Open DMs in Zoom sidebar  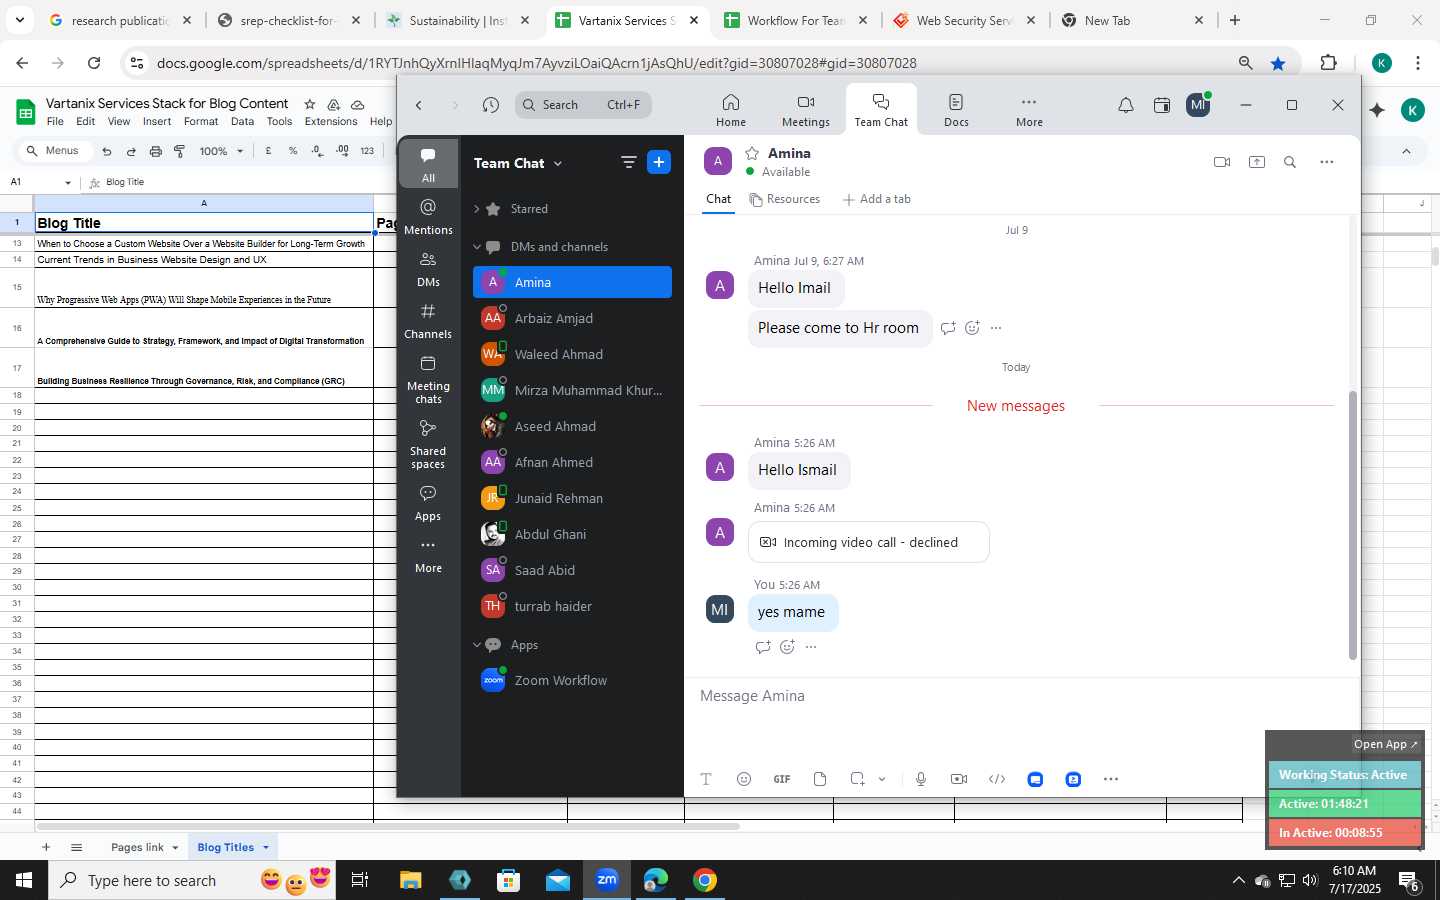click(x=428, y=269)
